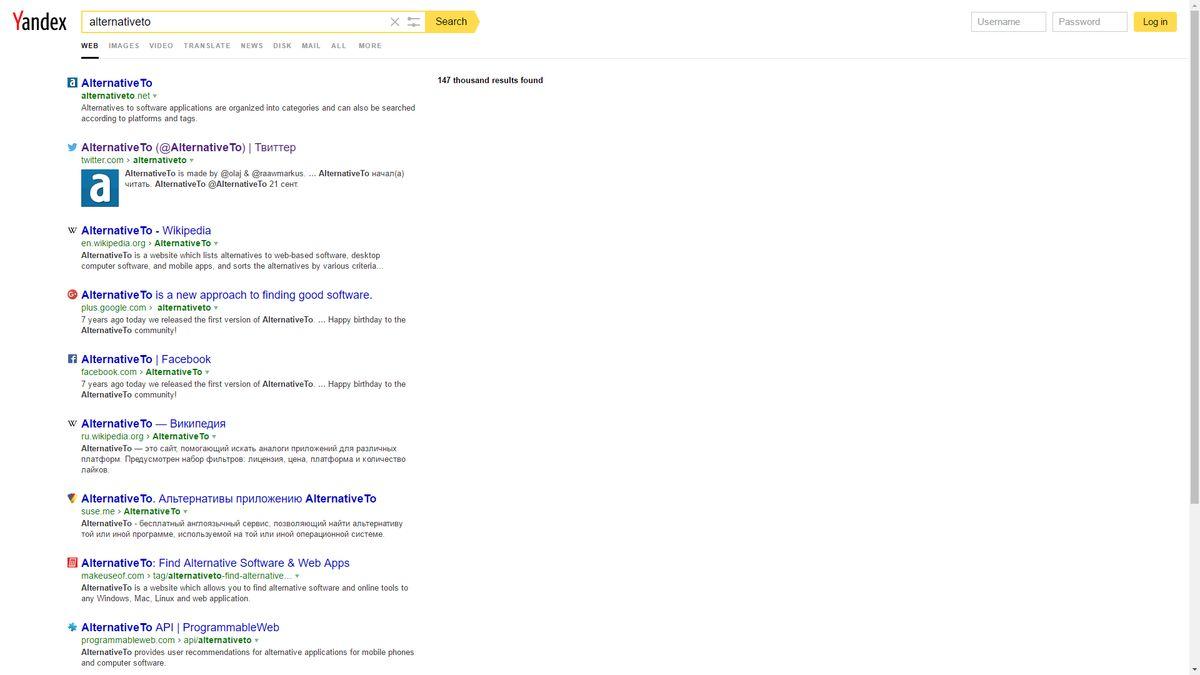
Task: Click into the search query box
Action: click(235, 22)
